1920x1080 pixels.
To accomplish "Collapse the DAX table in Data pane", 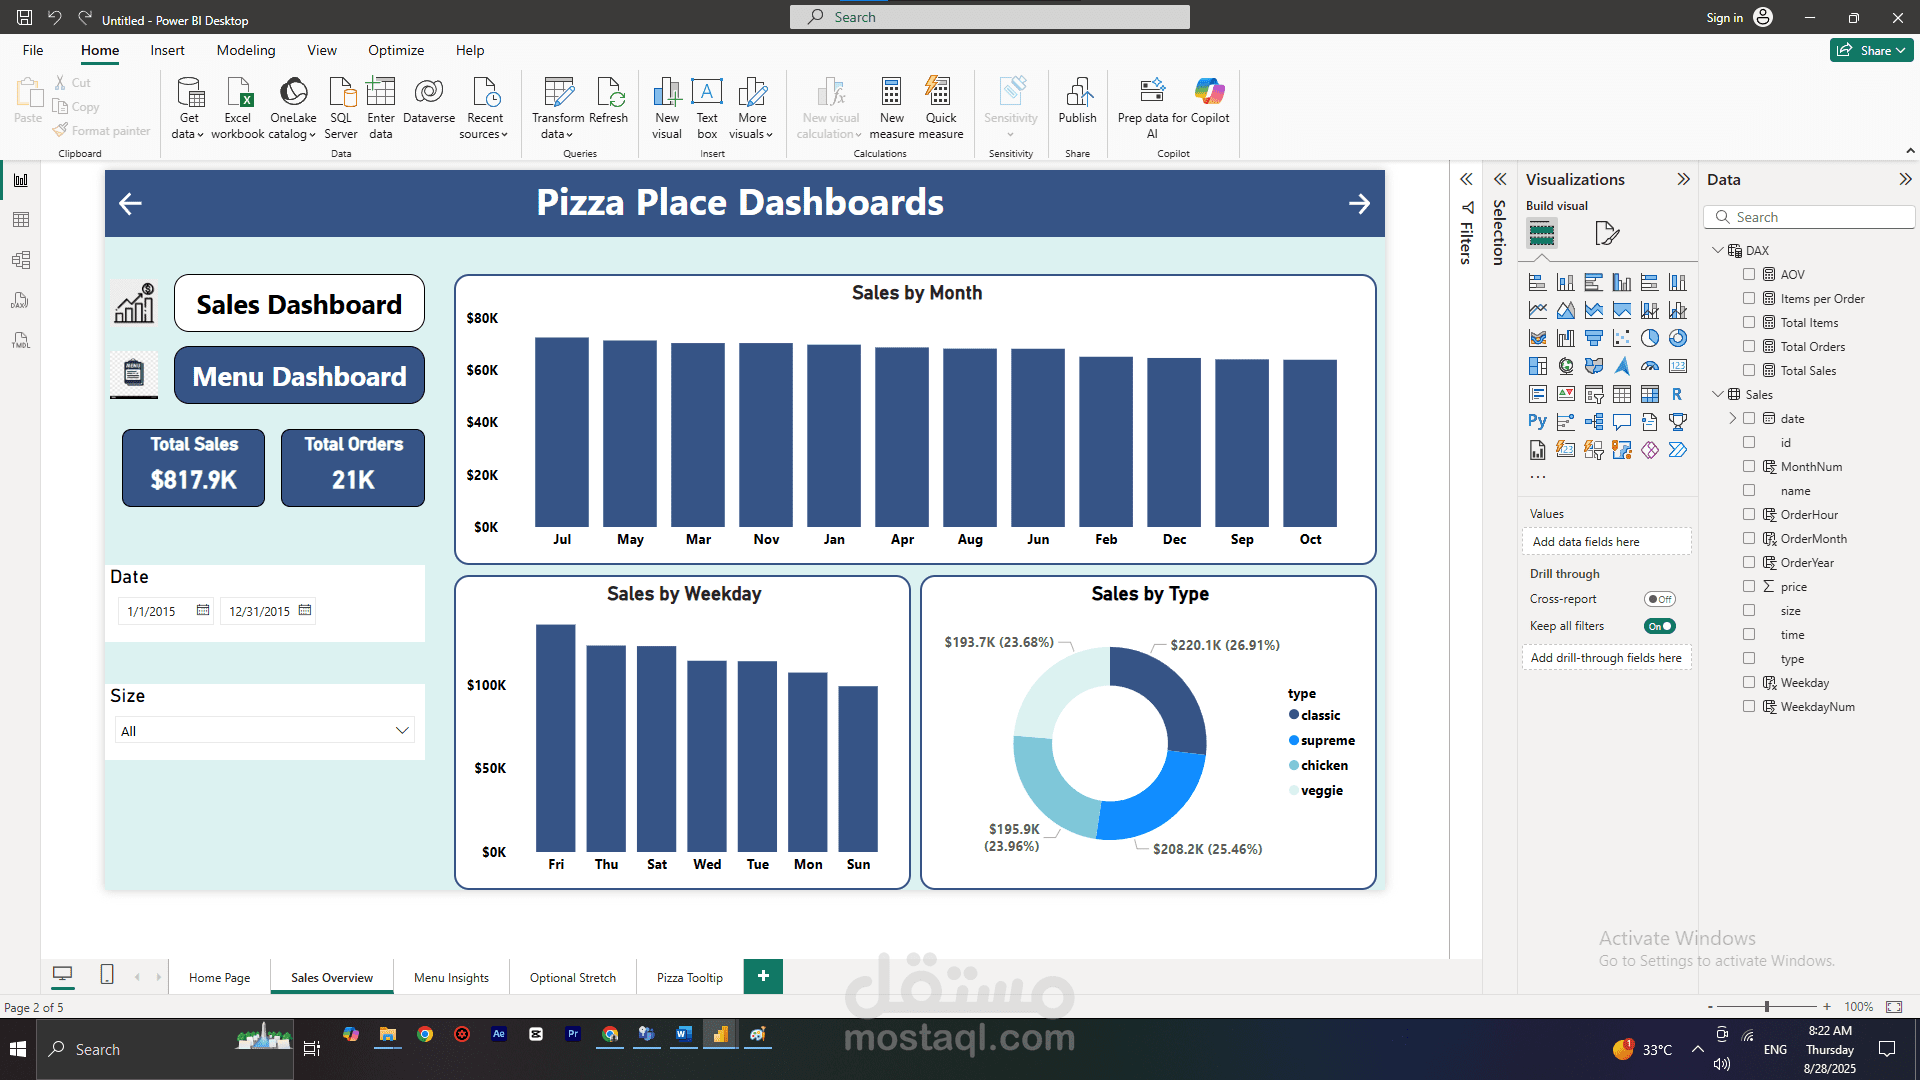I will 1718,251.
